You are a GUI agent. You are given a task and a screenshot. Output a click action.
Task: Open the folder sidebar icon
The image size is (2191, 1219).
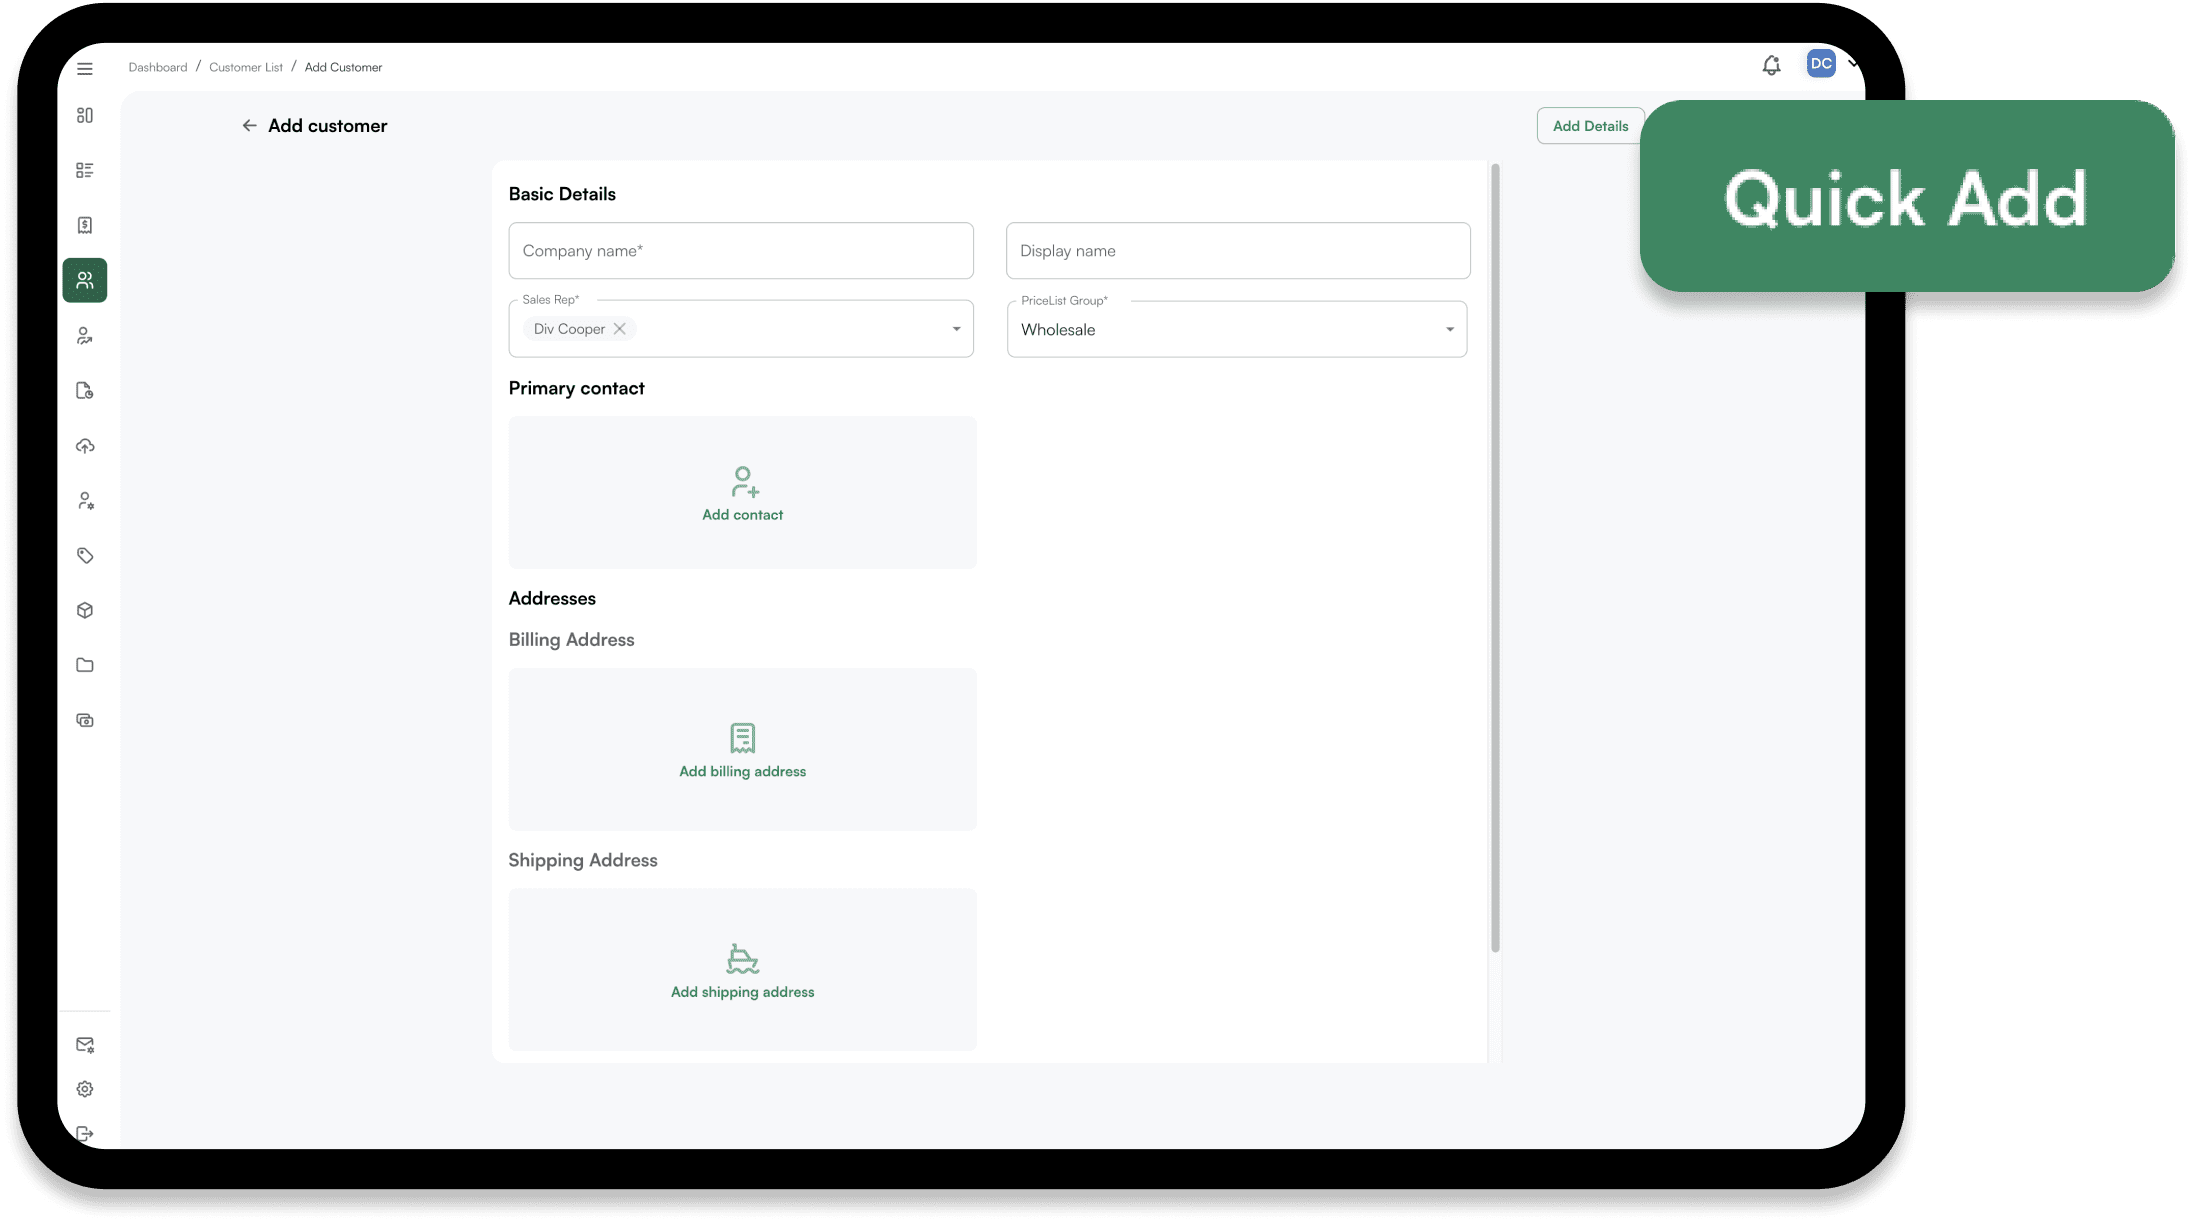[x=85, y=666]
